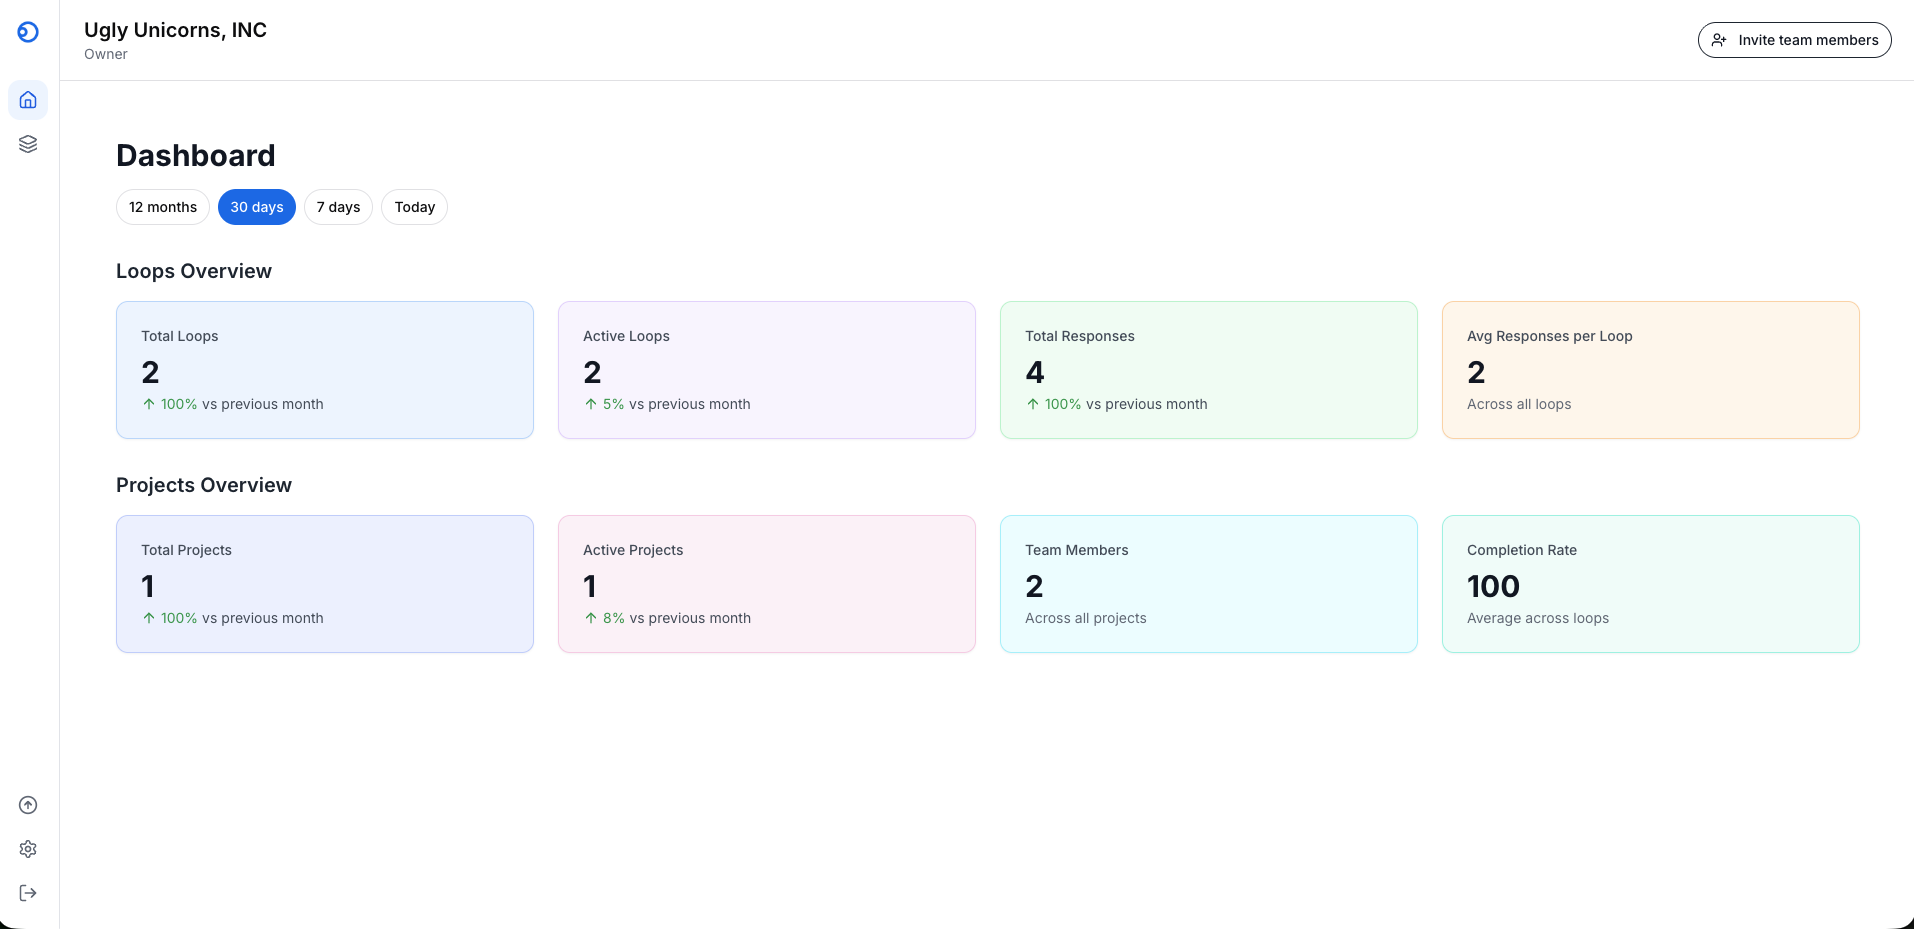The image size is (1914, 929).
Task: Keep 30 days filter active by clicking it
Action: click(x=256, y=207)
